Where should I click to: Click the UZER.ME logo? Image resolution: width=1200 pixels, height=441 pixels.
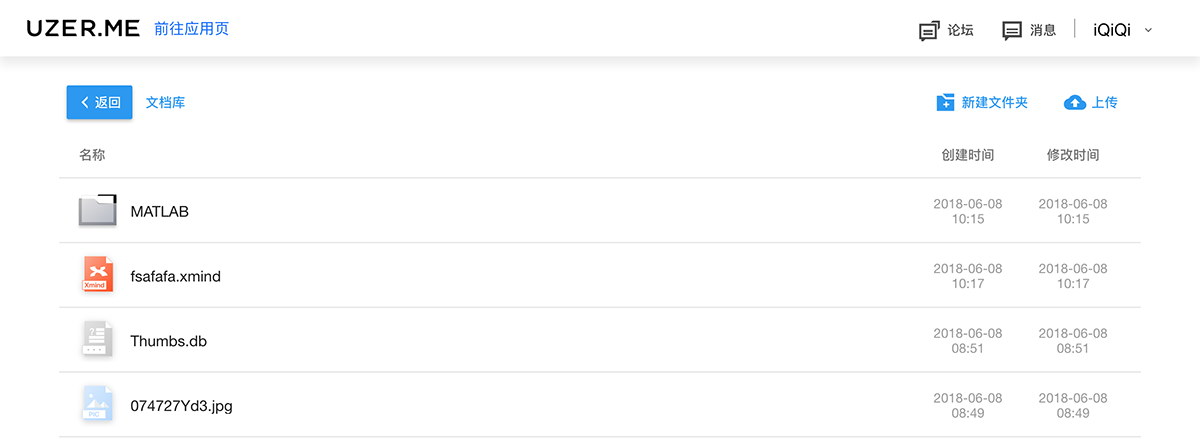point(83,29)
